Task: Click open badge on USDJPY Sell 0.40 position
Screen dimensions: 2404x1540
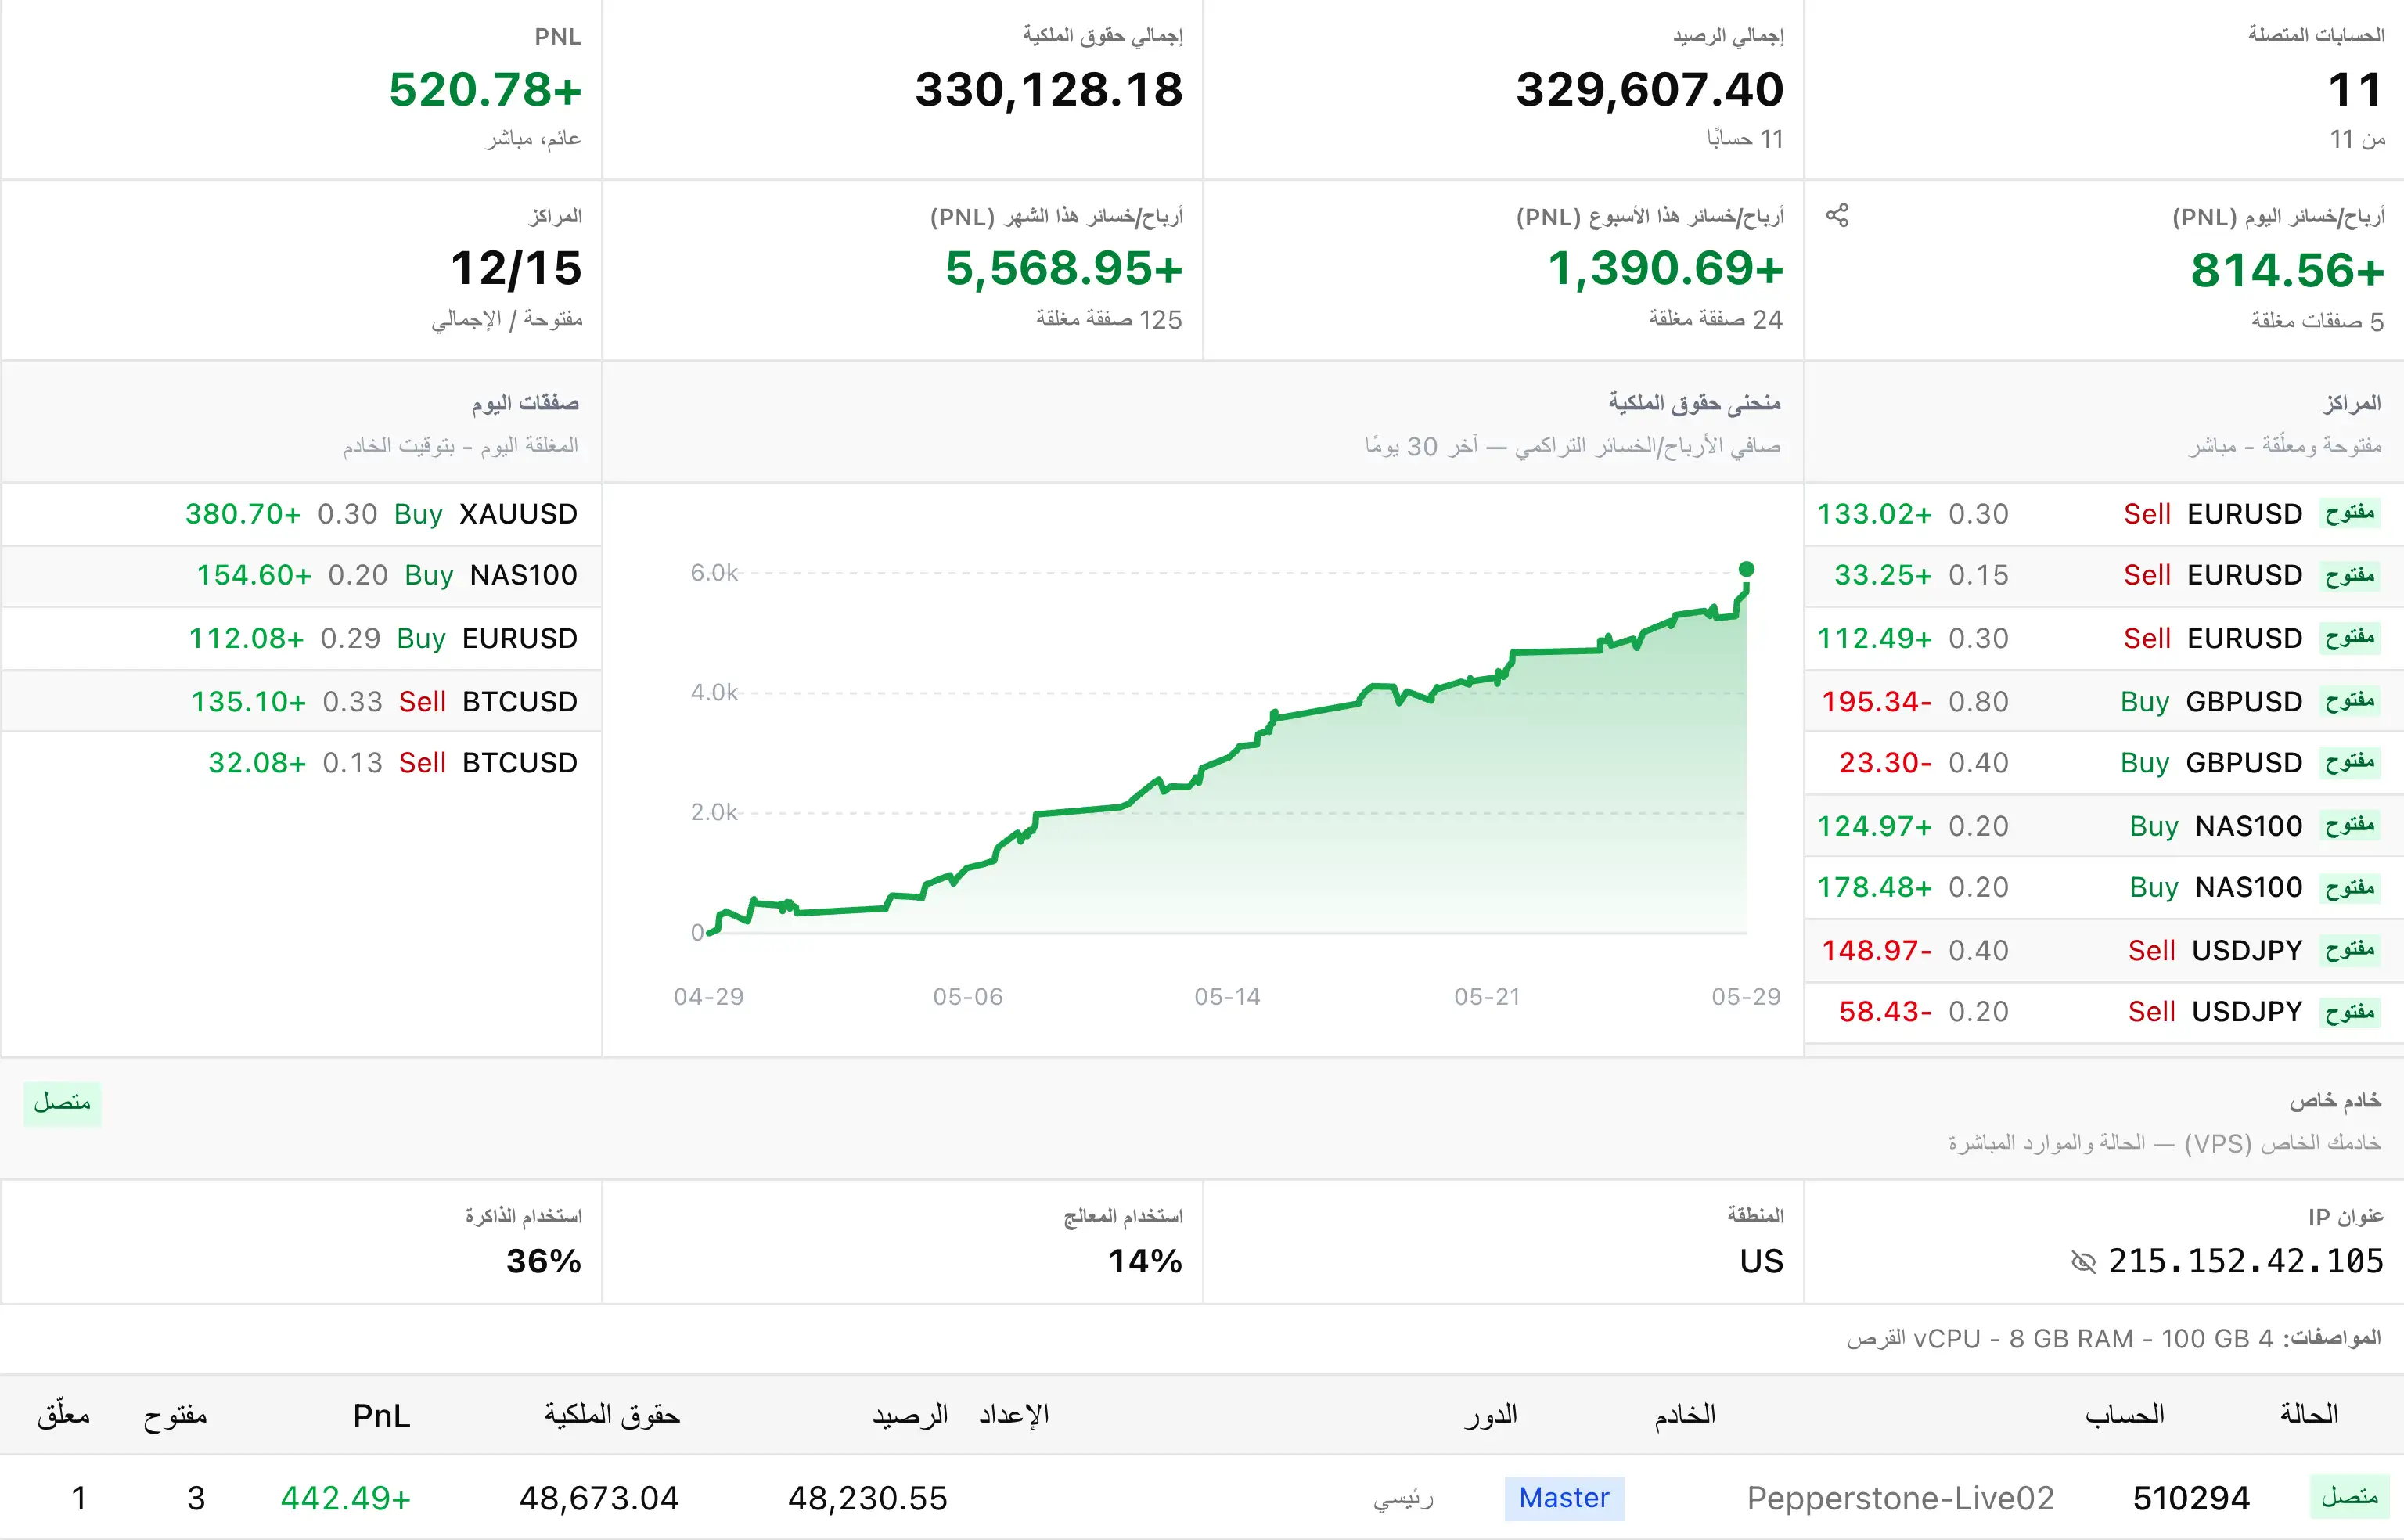Action: 2349,950
